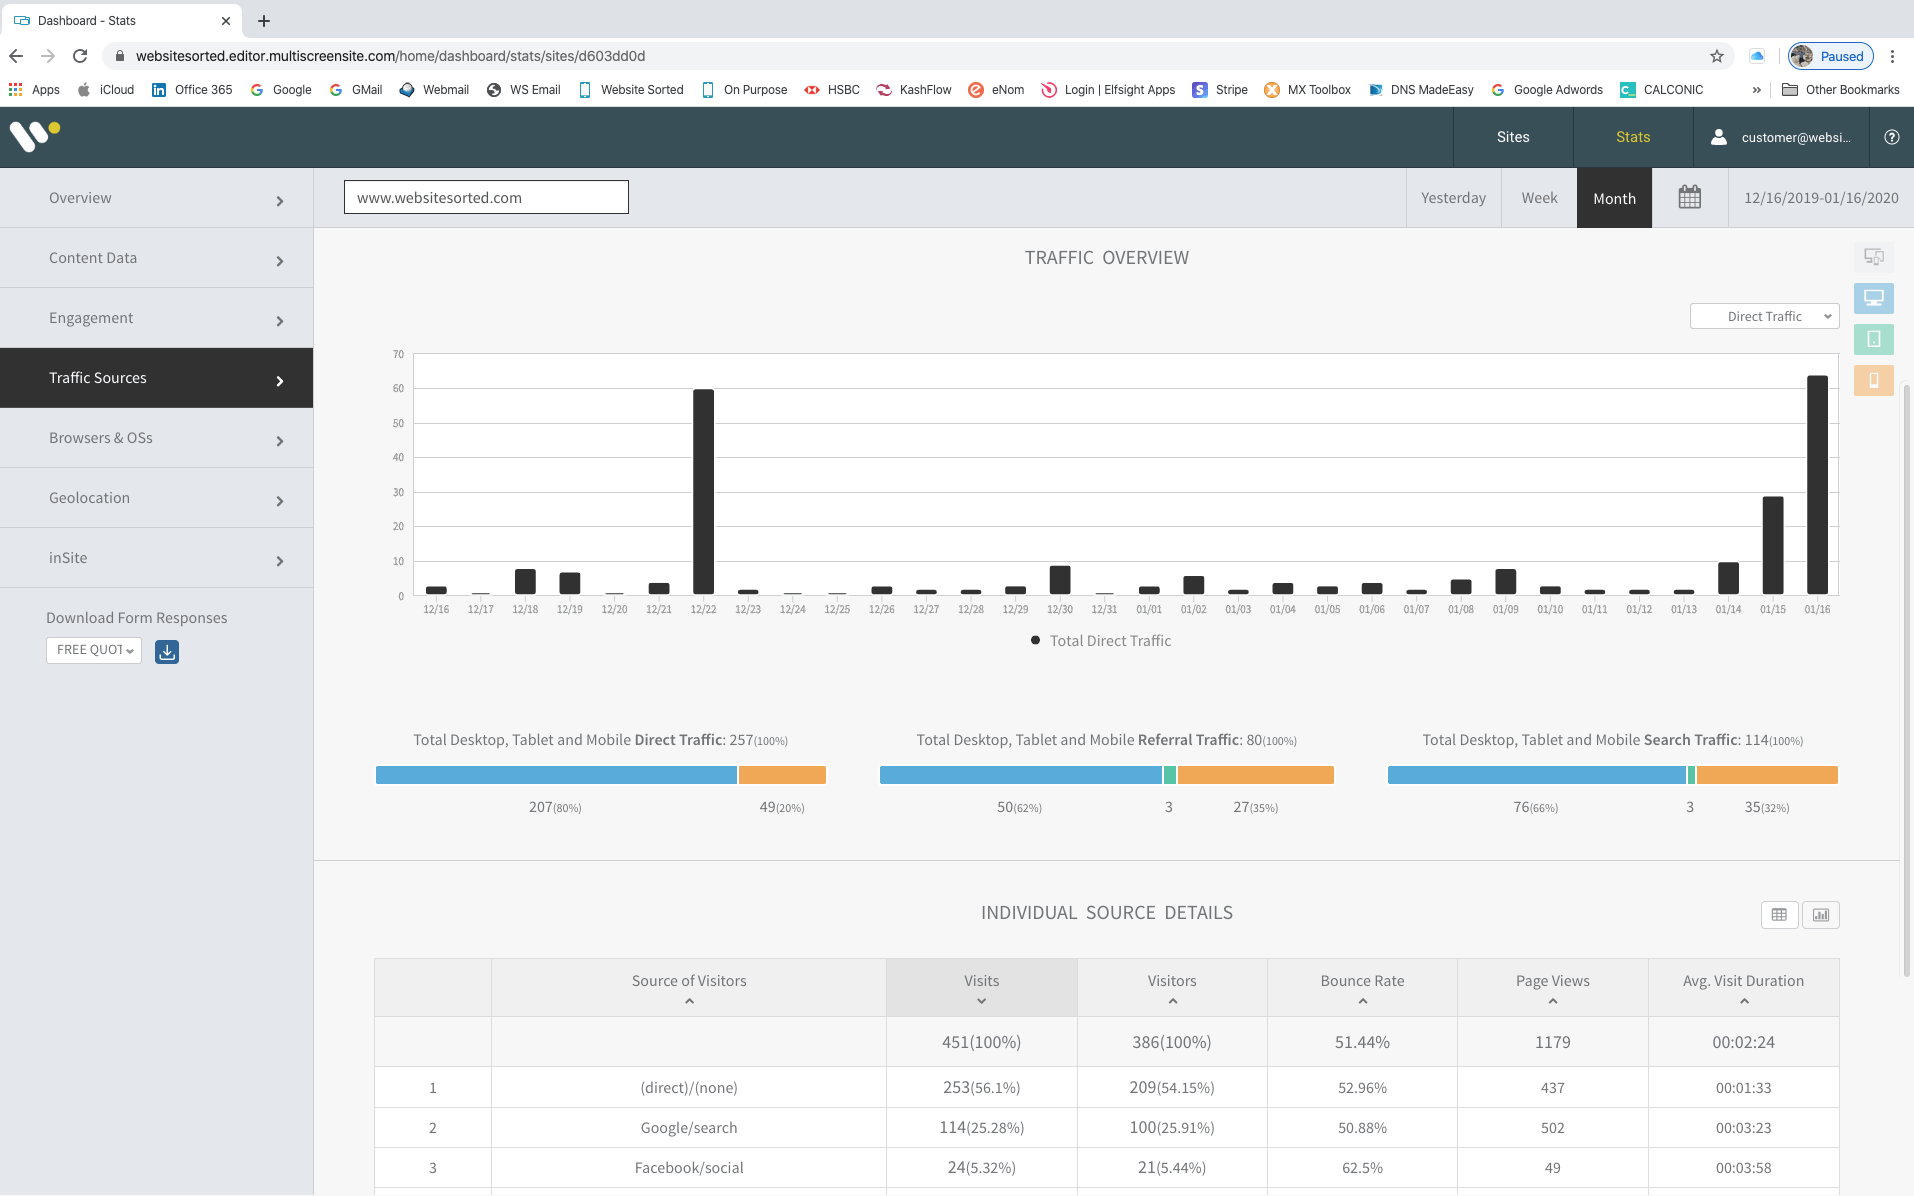The height and width of the screenshot is (1196, 1914).
Task: Open the calendar date picker icon
Action: 1689,197
